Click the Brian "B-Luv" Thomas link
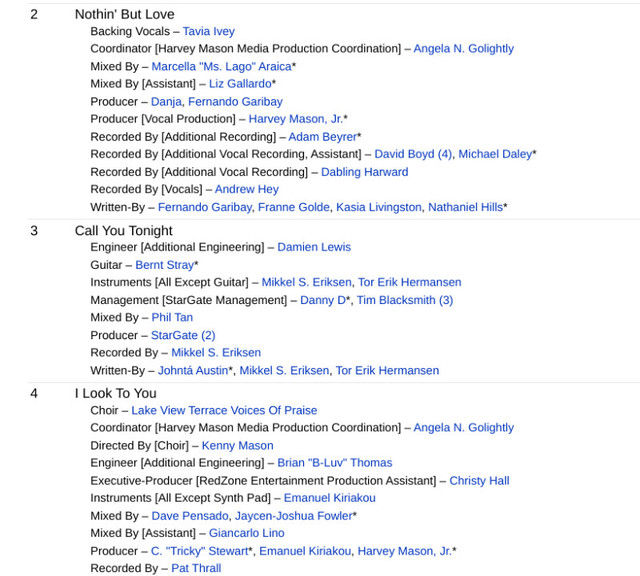640x576 pixels. click(x=335, y=463)
